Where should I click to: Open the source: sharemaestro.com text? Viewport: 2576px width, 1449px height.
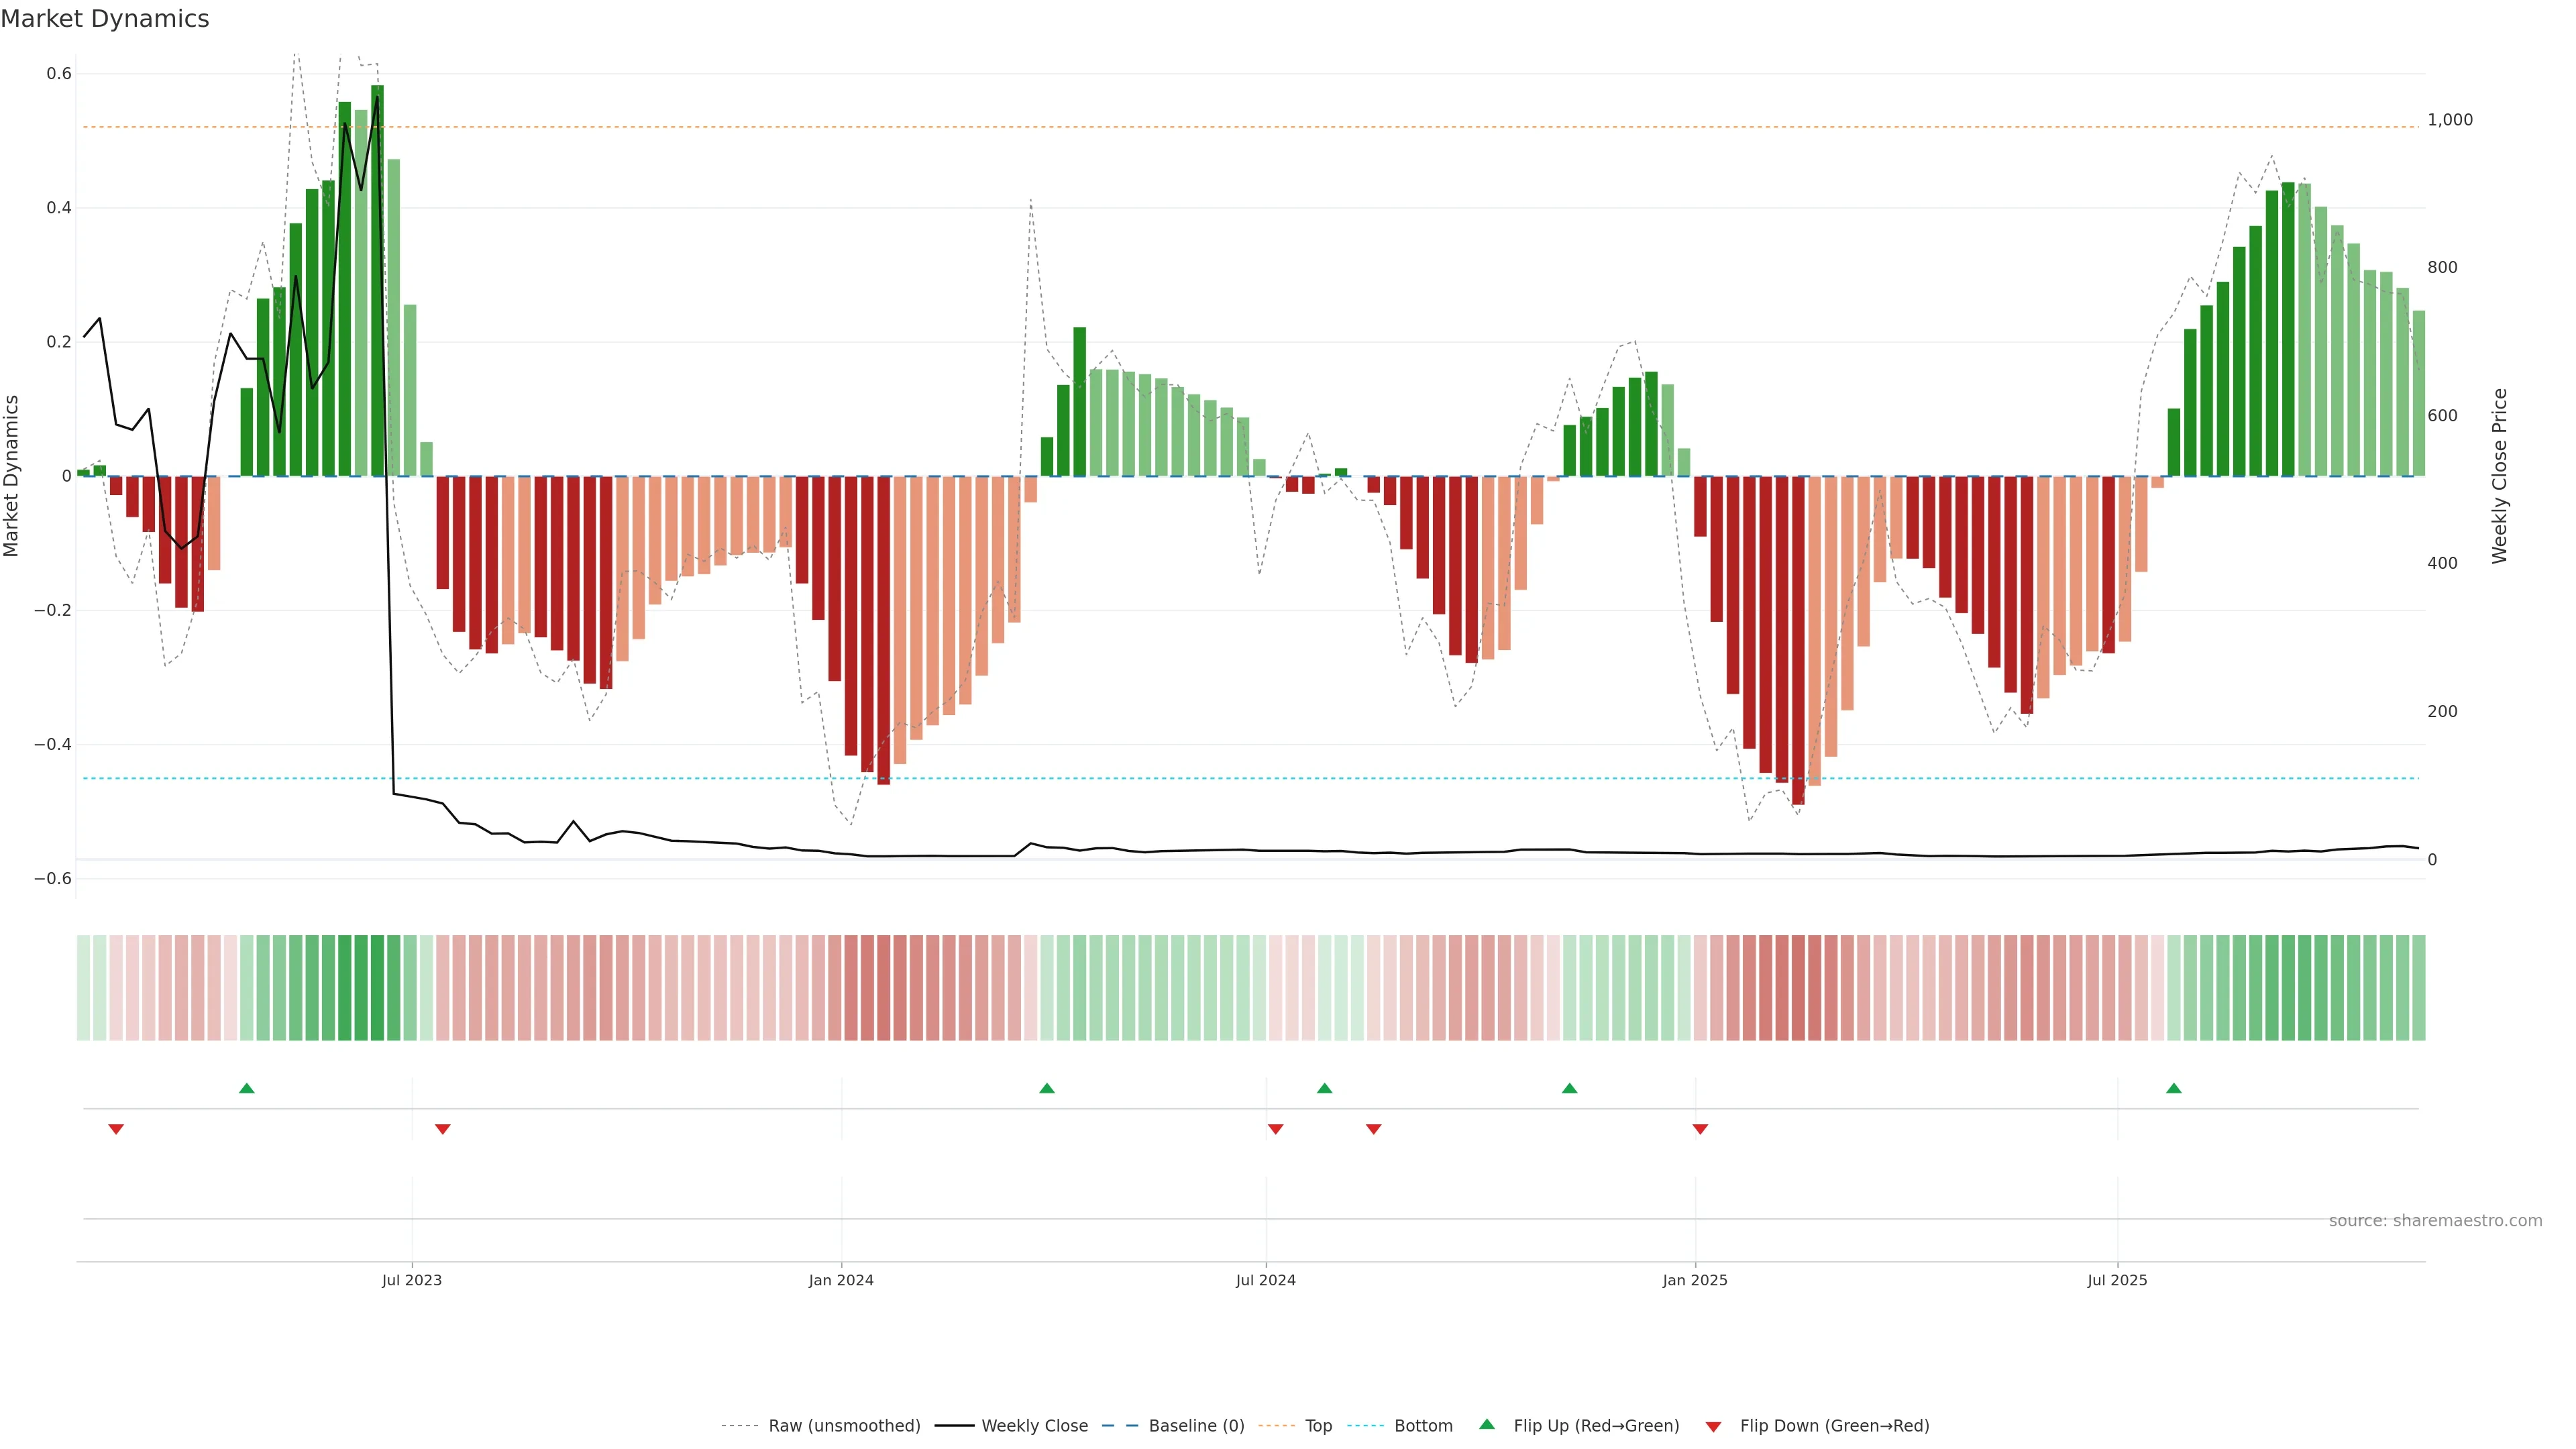pyautogui.click(x=2435, y=1221)
